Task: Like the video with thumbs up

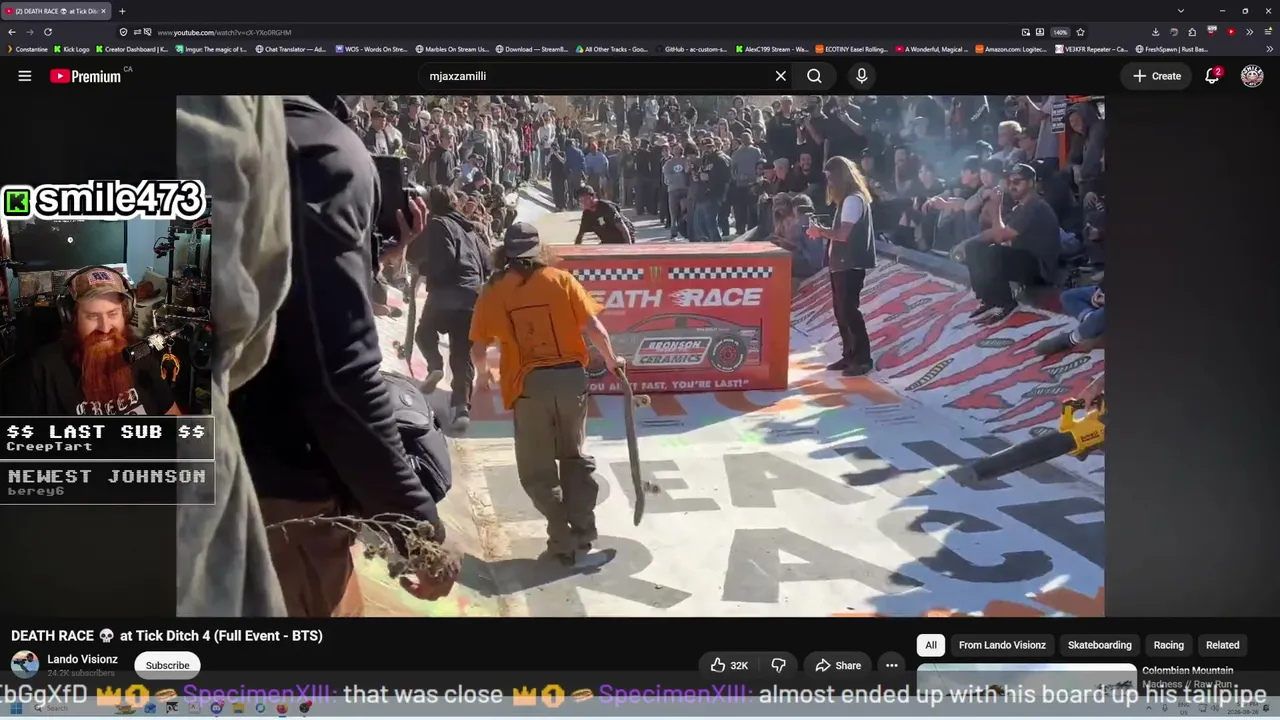Action: point(729,665)
